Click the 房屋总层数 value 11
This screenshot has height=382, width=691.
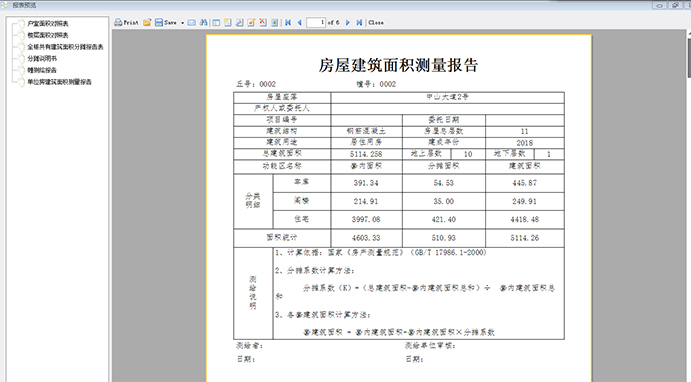point(524,131)
